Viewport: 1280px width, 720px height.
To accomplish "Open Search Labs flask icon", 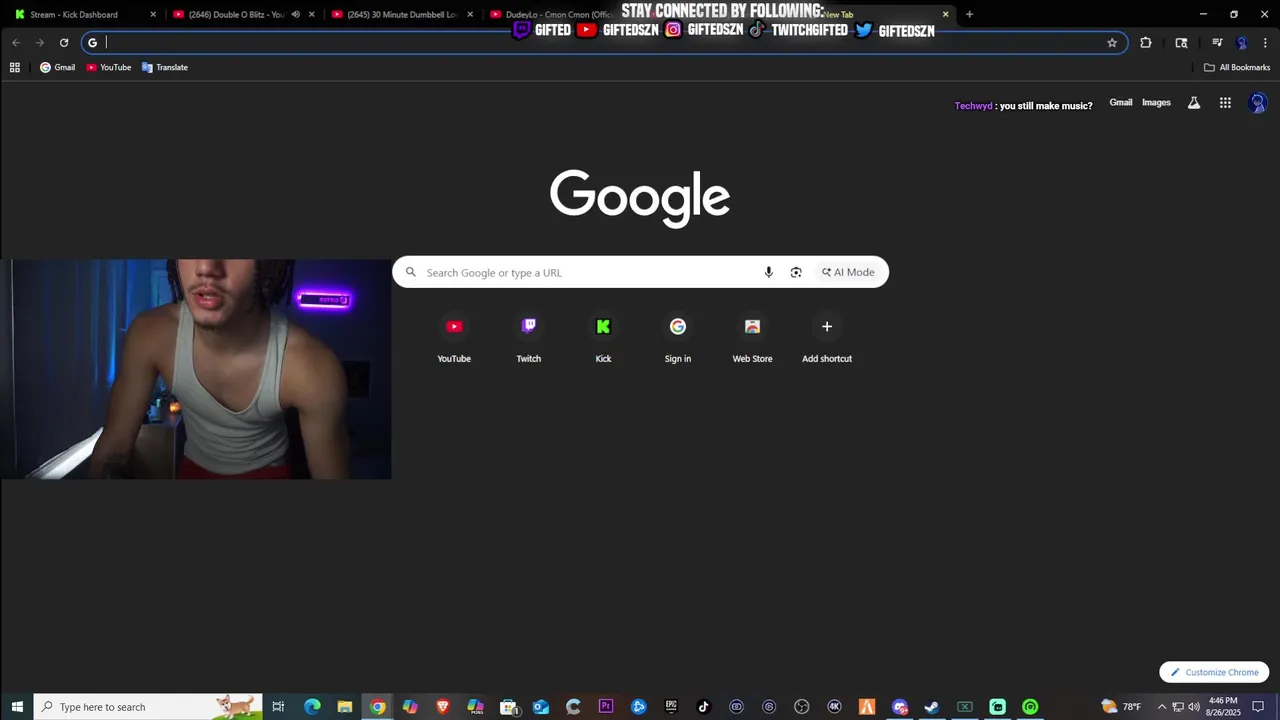I will (x=1194, y=102).
